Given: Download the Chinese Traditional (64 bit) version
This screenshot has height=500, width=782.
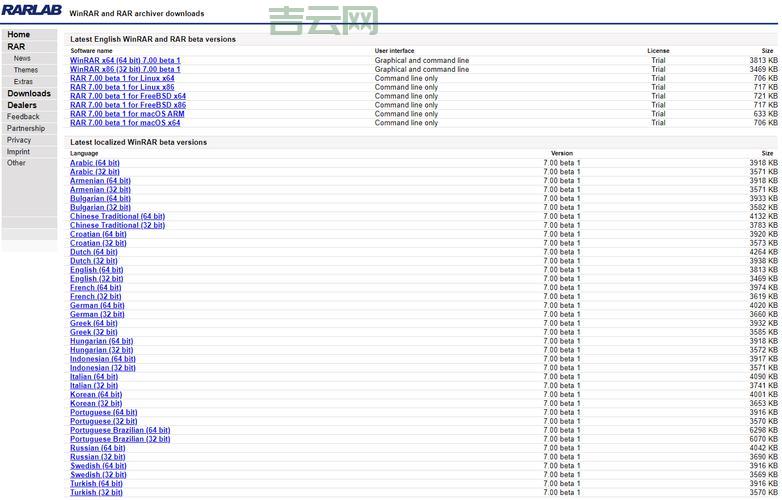Looking at the screenshot, I should tap(117, 216).
